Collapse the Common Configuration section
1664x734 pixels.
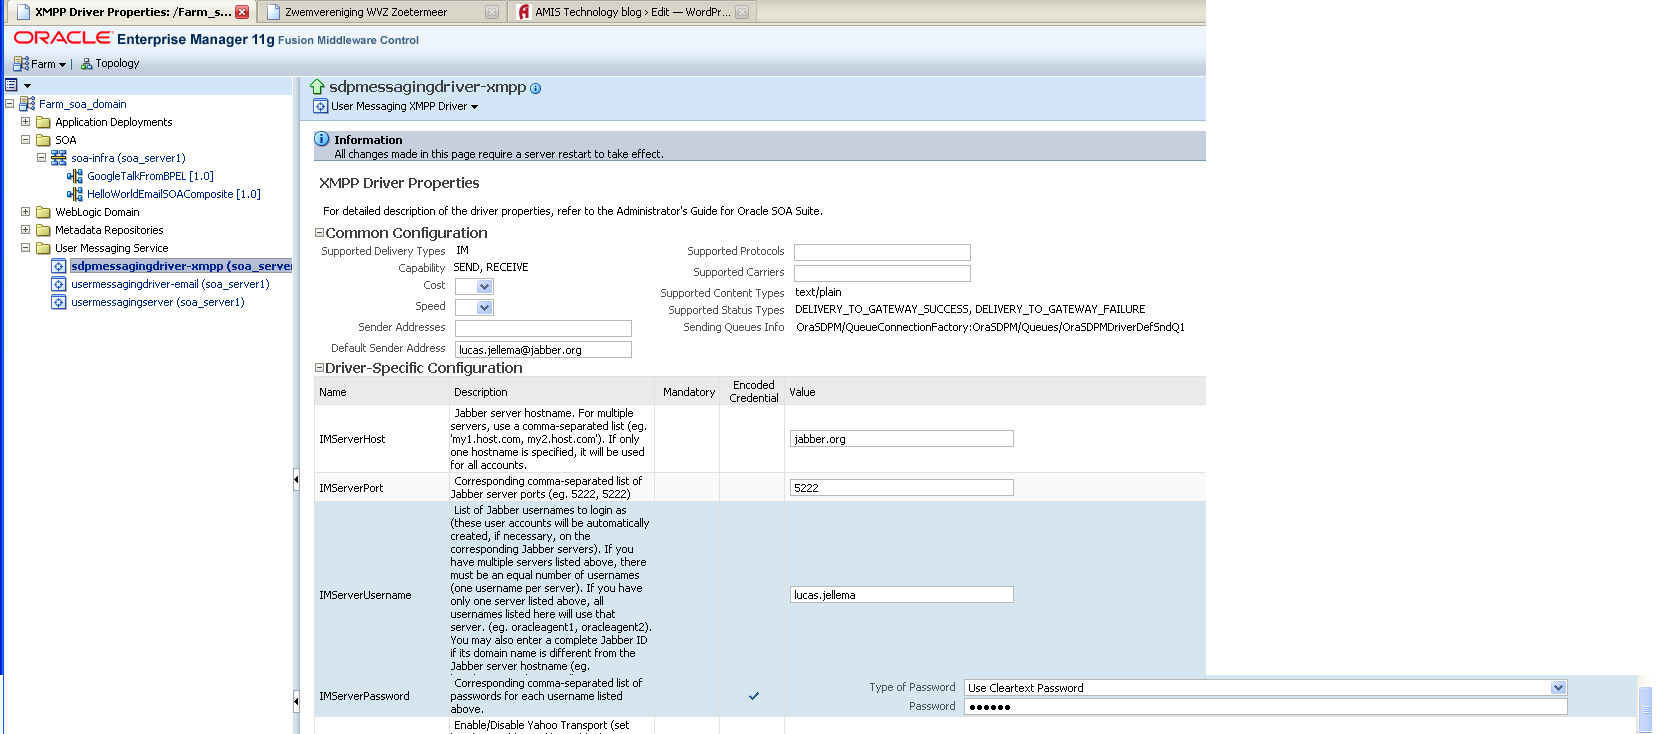coord(319,233)
